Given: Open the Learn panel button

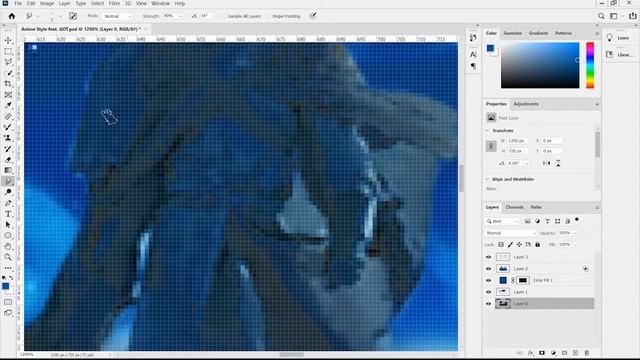Looking at the screenshot, I should tap(618, 38).
